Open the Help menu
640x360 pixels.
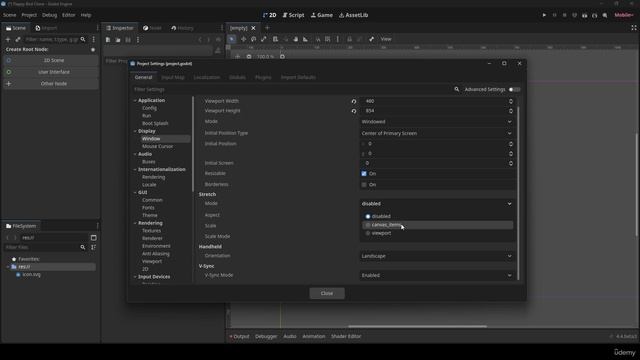[x=86, y=15]
